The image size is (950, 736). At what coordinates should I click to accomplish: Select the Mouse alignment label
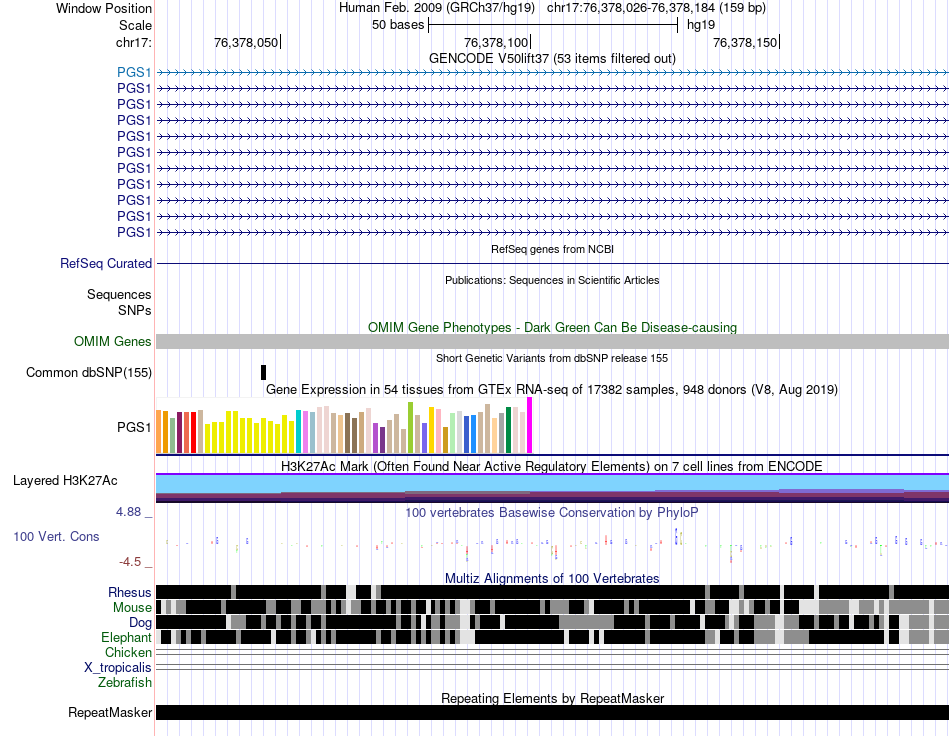pyautogui.click(x=132, y=608)
